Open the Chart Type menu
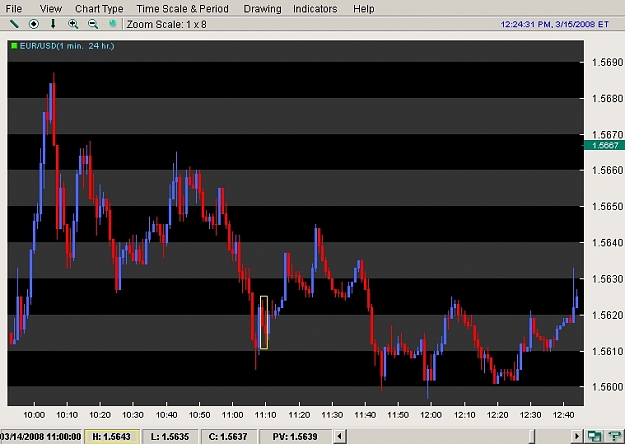This screenshot has width=625, height=444. (99, 9)
